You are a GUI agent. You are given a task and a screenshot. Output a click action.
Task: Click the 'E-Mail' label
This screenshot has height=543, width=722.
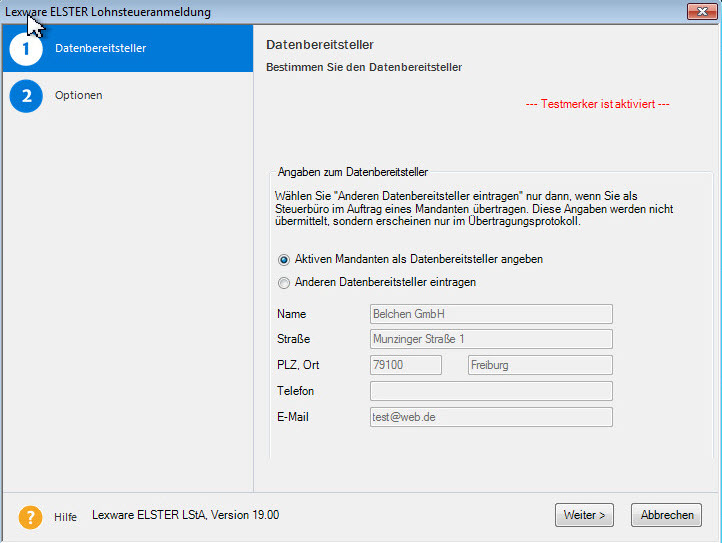pyautogui.click(x=293, y=417)
